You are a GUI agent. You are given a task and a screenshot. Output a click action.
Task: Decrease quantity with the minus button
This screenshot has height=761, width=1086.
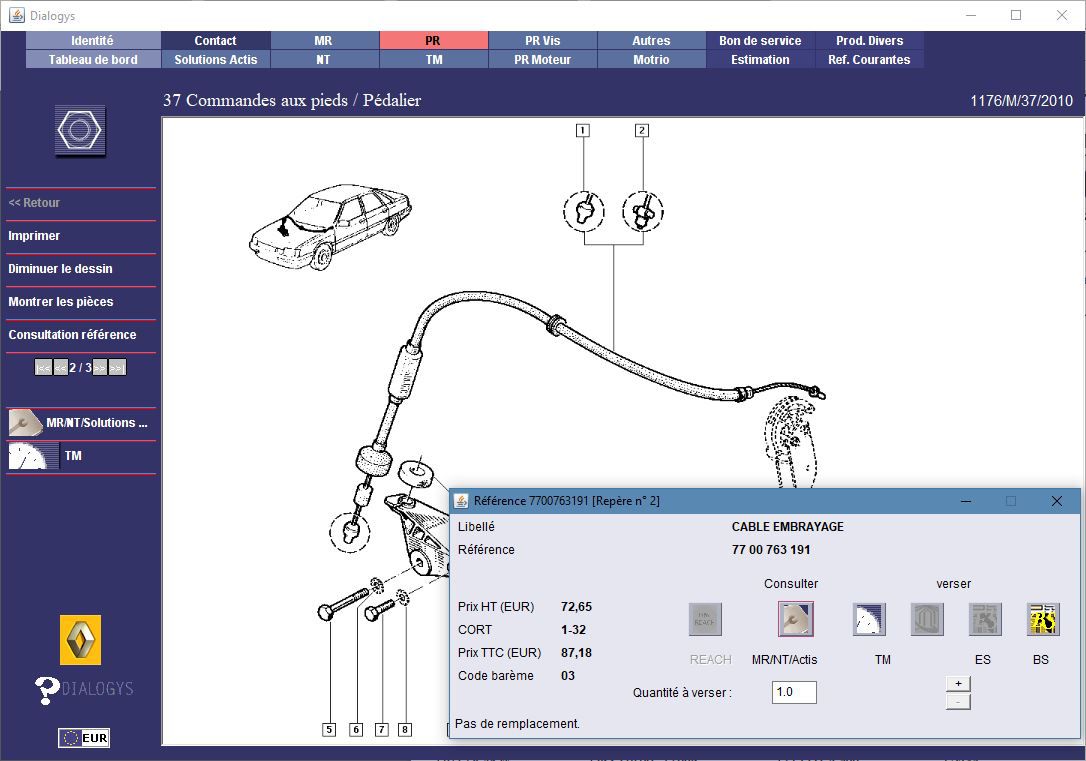point(958,701)
